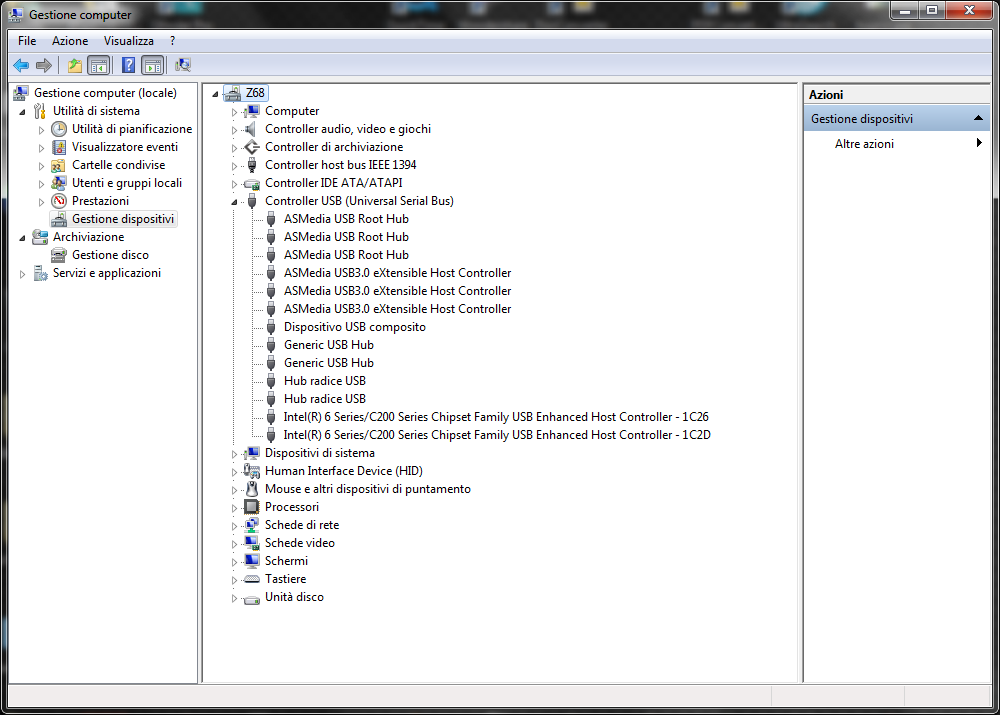Select Gestione dispositivi in left tree
The image size is (1000, 715).
click(x=122, y=219)
